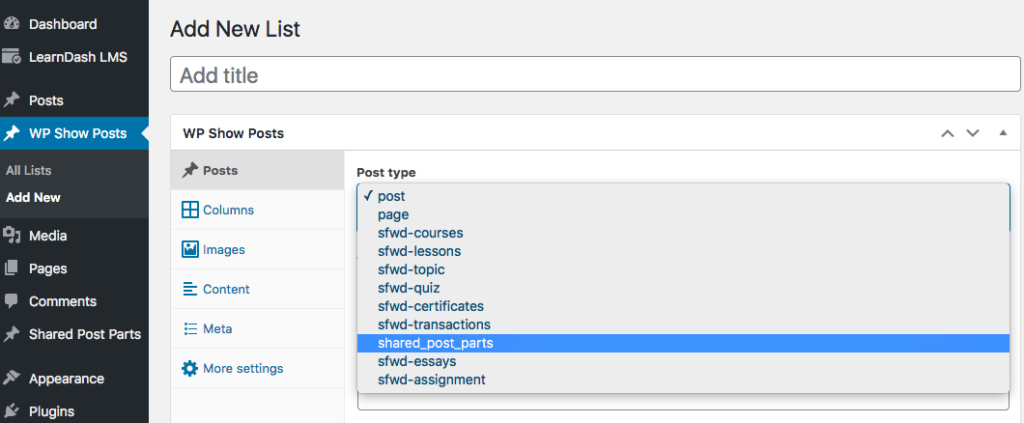The width and height of the screenshot is (1024, 423).
Task: Click the Appearance brush icon
Action: [12, 378]
